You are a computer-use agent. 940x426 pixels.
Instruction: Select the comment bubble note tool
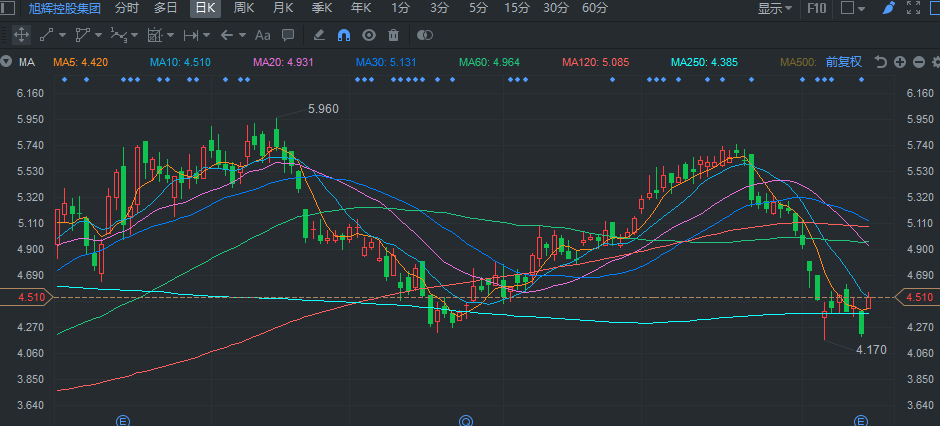(288, 35)
